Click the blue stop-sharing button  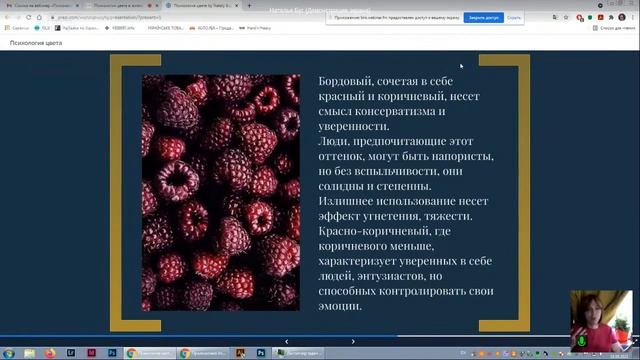483,18
